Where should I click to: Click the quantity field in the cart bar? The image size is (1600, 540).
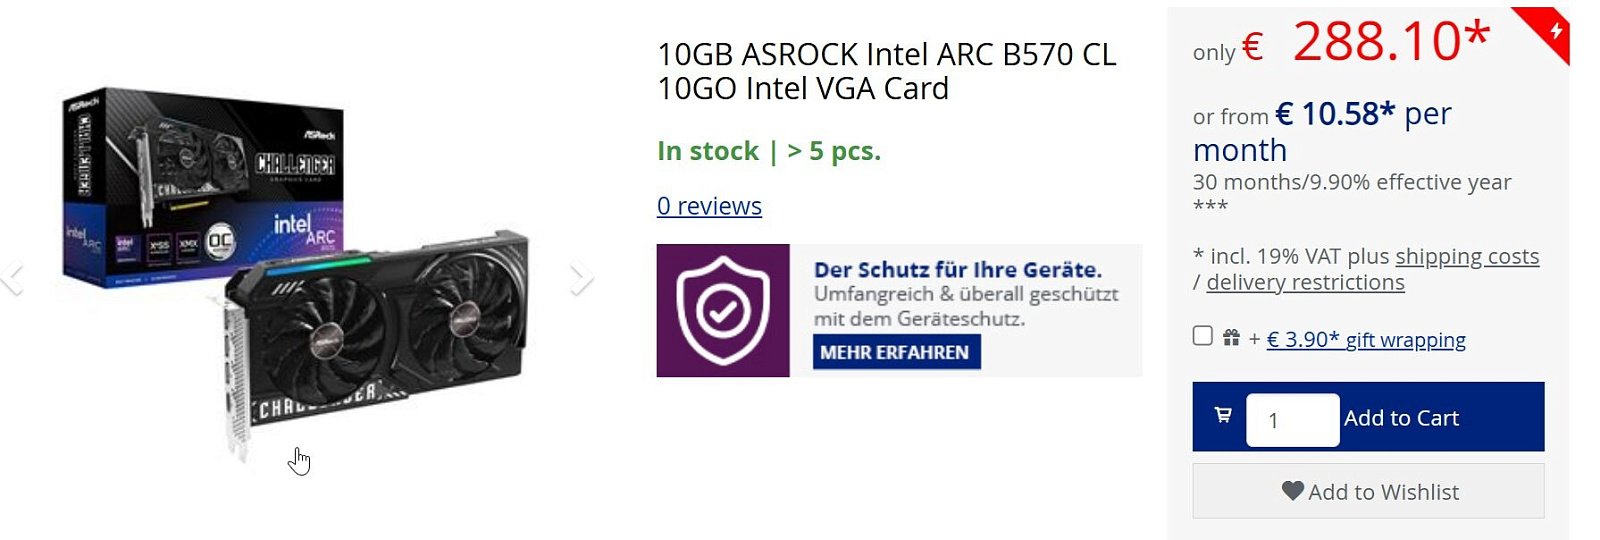(x=1292, y=419)
